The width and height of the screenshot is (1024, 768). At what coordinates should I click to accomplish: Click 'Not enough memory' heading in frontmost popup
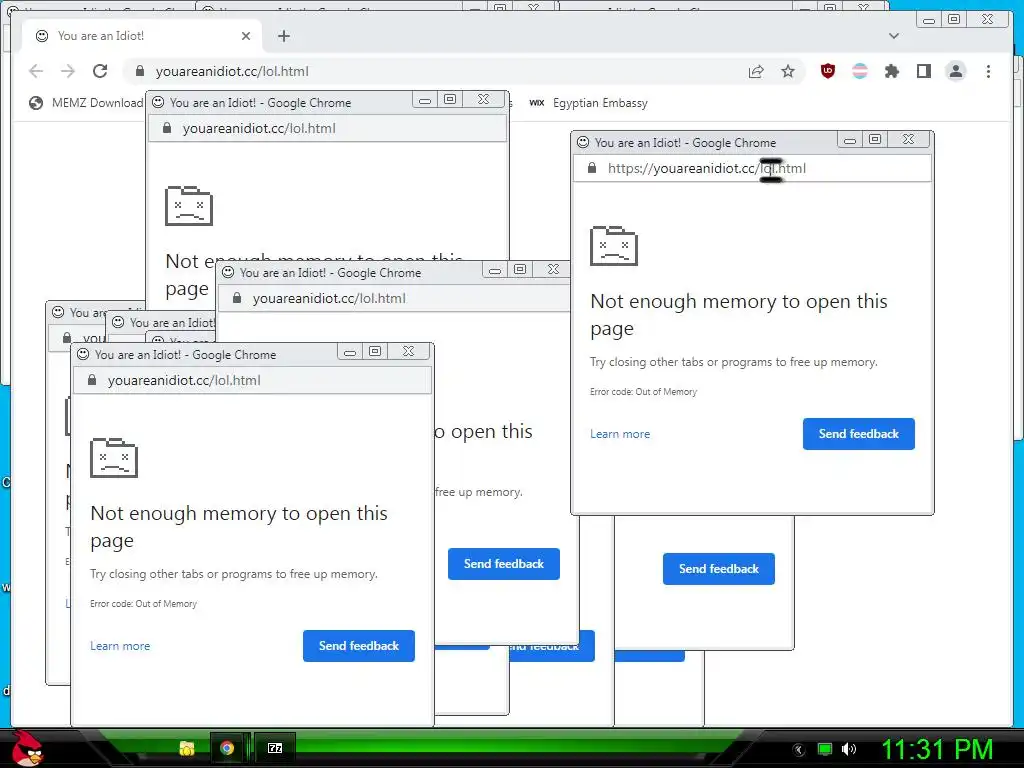(239, 526)
